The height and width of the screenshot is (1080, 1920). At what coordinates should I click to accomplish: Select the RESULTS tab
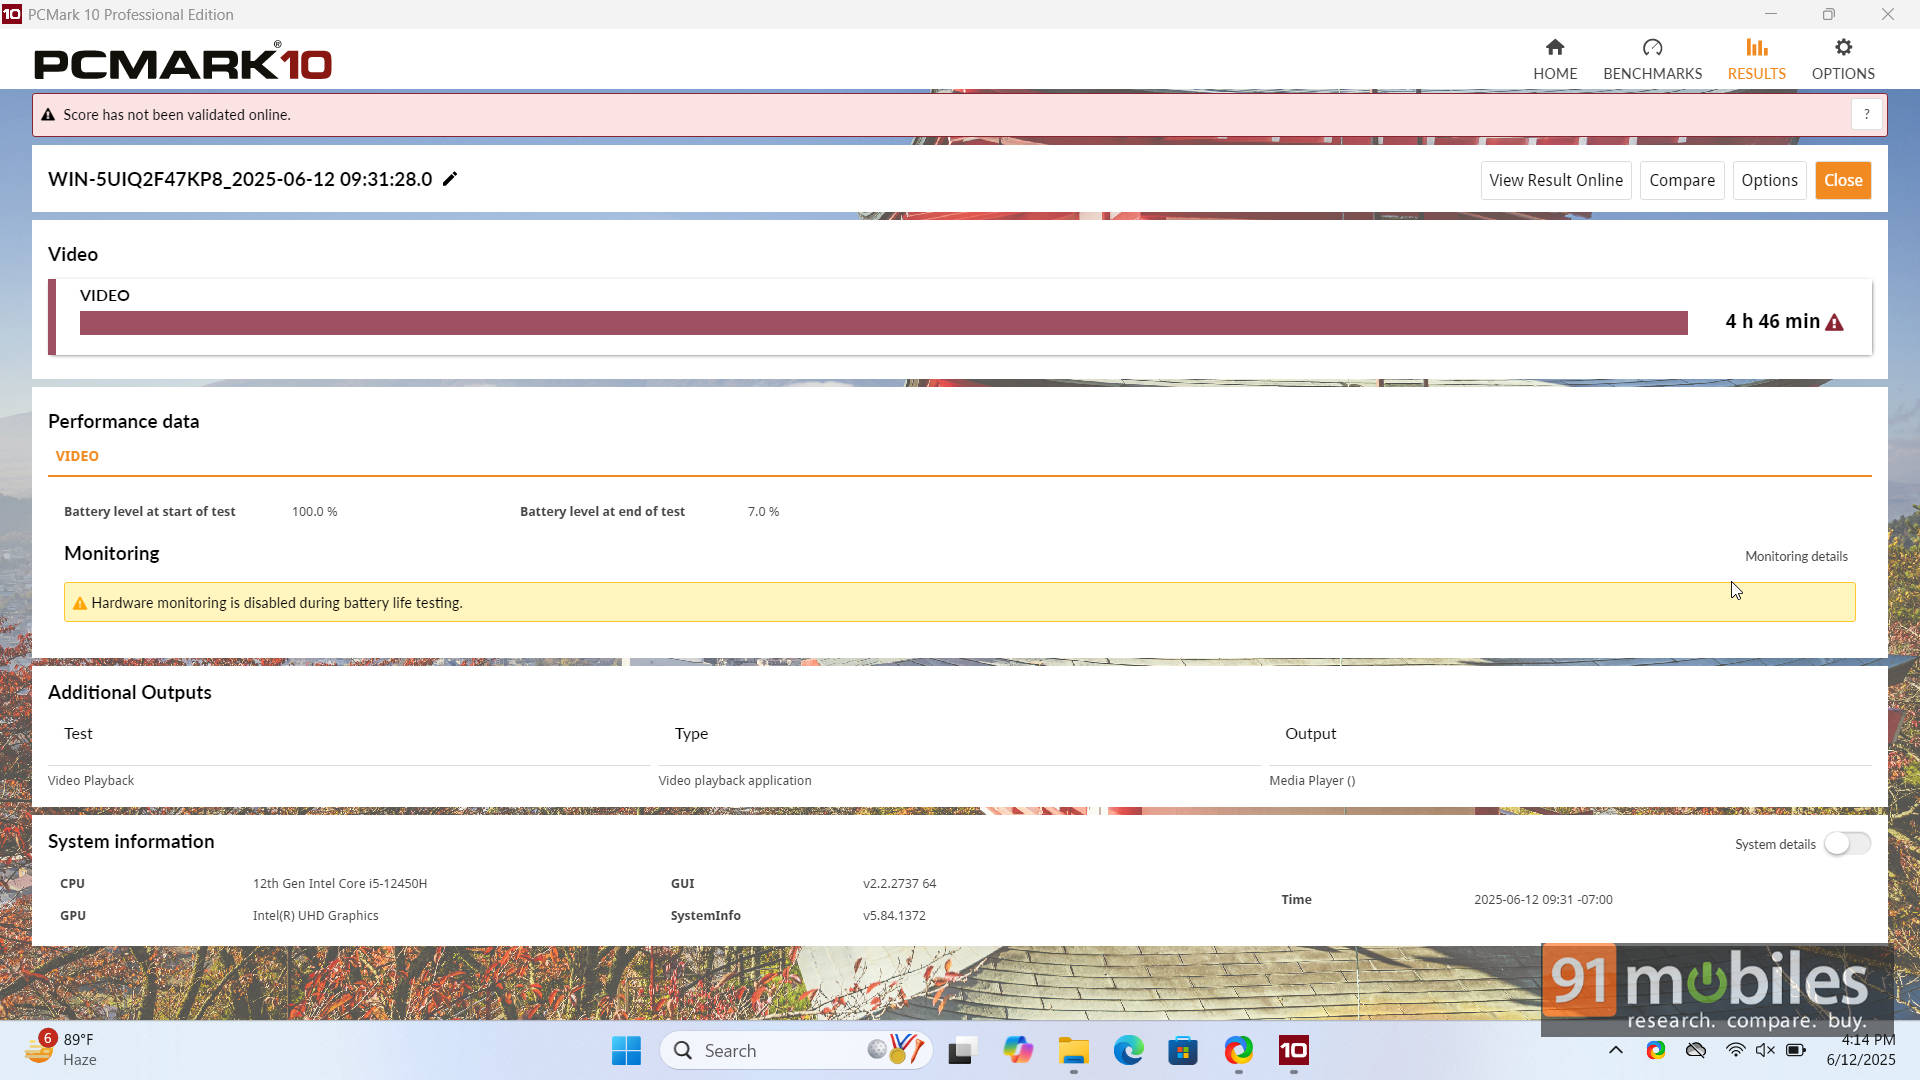point(1756,60)
